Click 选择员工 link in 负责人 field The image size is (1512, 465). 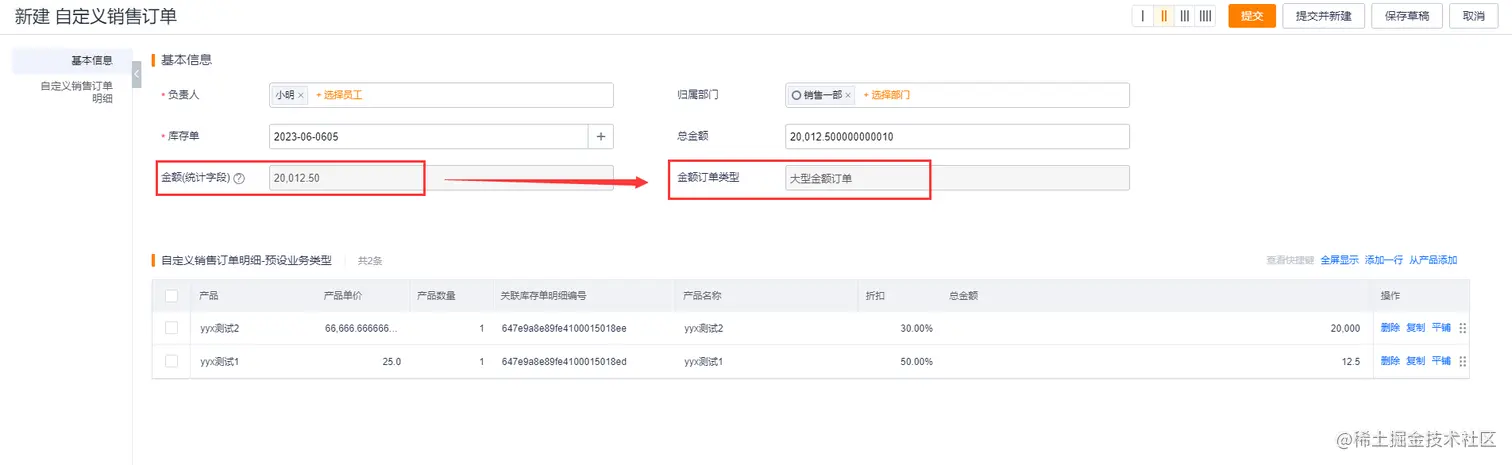point(339,95)
